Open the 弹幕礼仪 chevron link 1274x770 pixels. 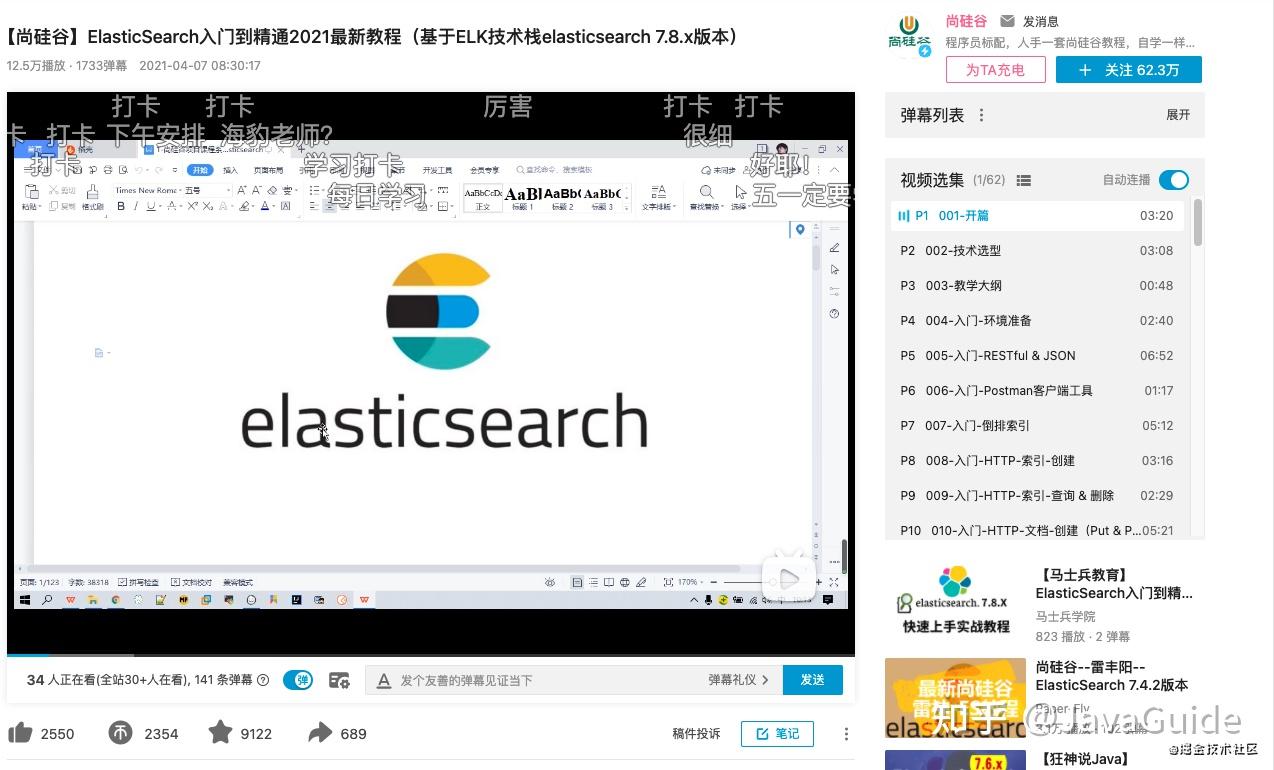pyautogui.click(x=739, y=680)
